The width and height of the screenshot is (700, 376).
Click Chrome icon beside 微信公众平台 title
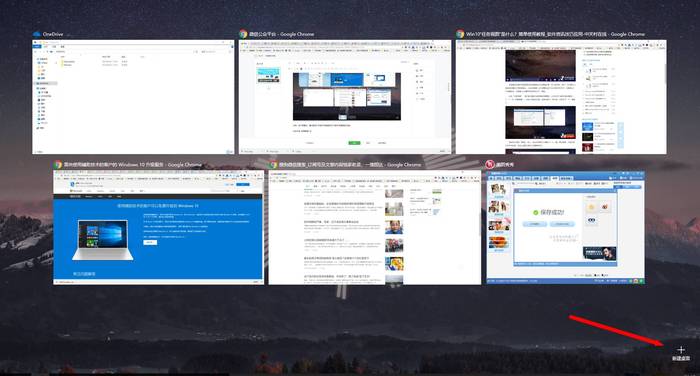tap(243, 34)
